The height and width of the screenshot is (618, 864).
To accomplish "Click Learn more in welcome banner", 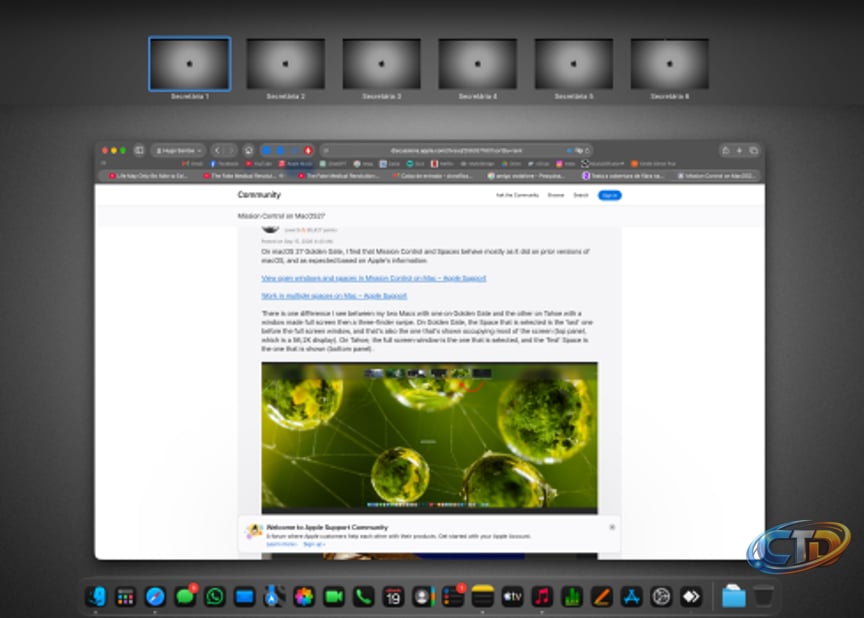I will pos(282,544).
